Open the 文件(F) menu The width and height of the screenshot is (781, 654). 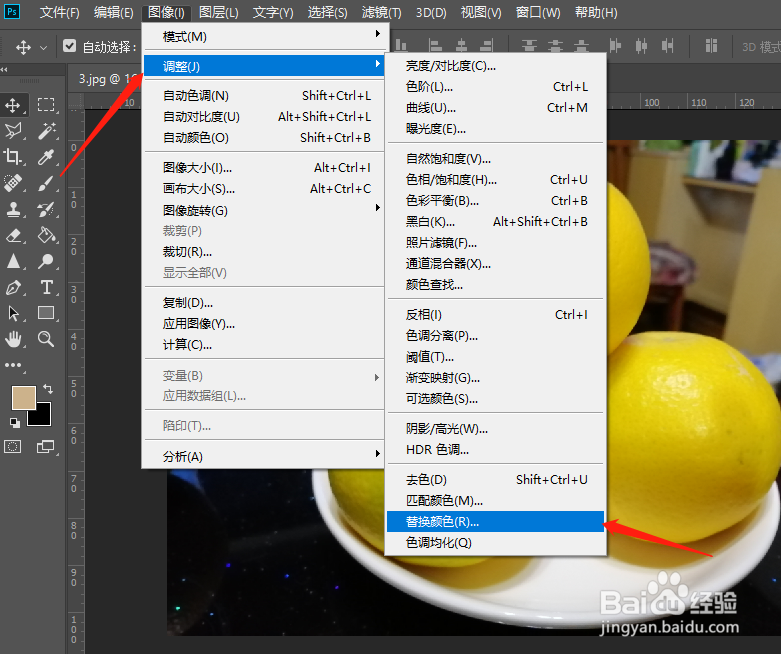59,12
